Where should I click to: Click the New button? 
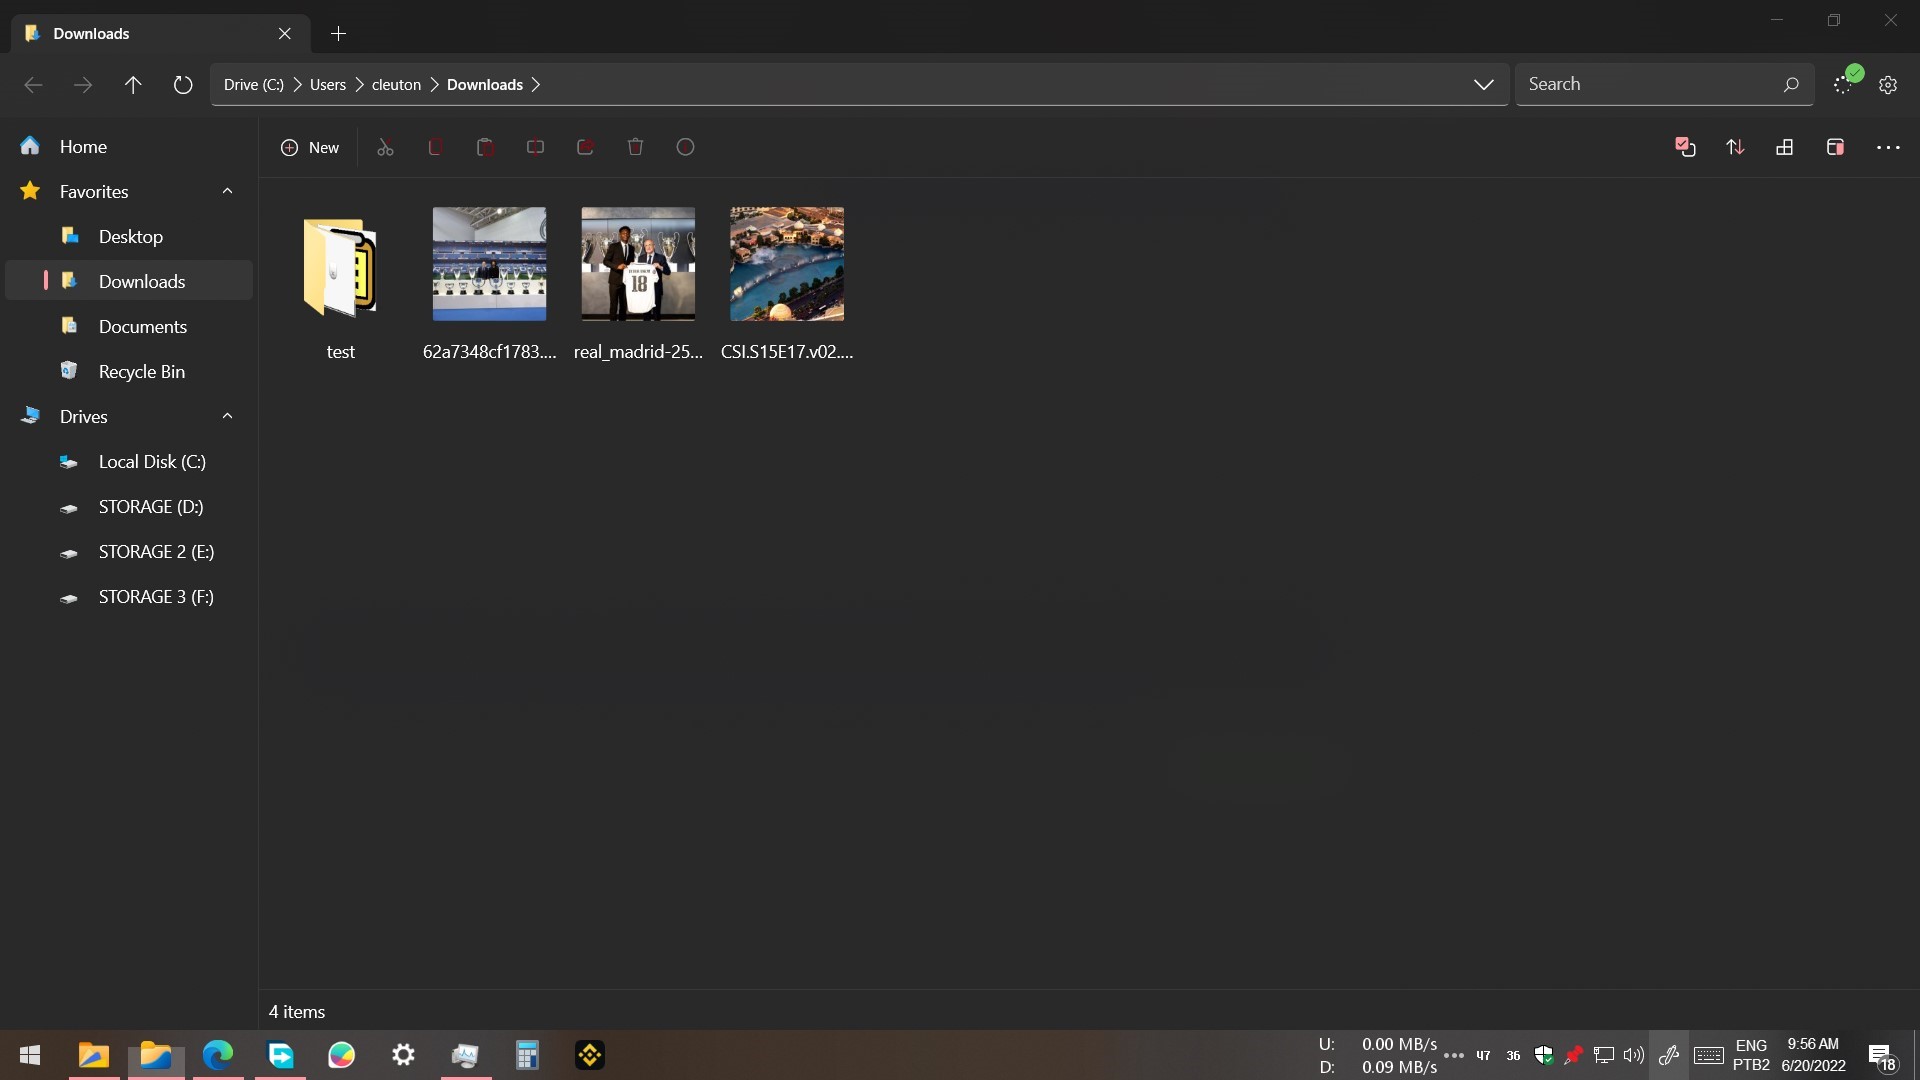pyautogui.click(x=310, y=147)
